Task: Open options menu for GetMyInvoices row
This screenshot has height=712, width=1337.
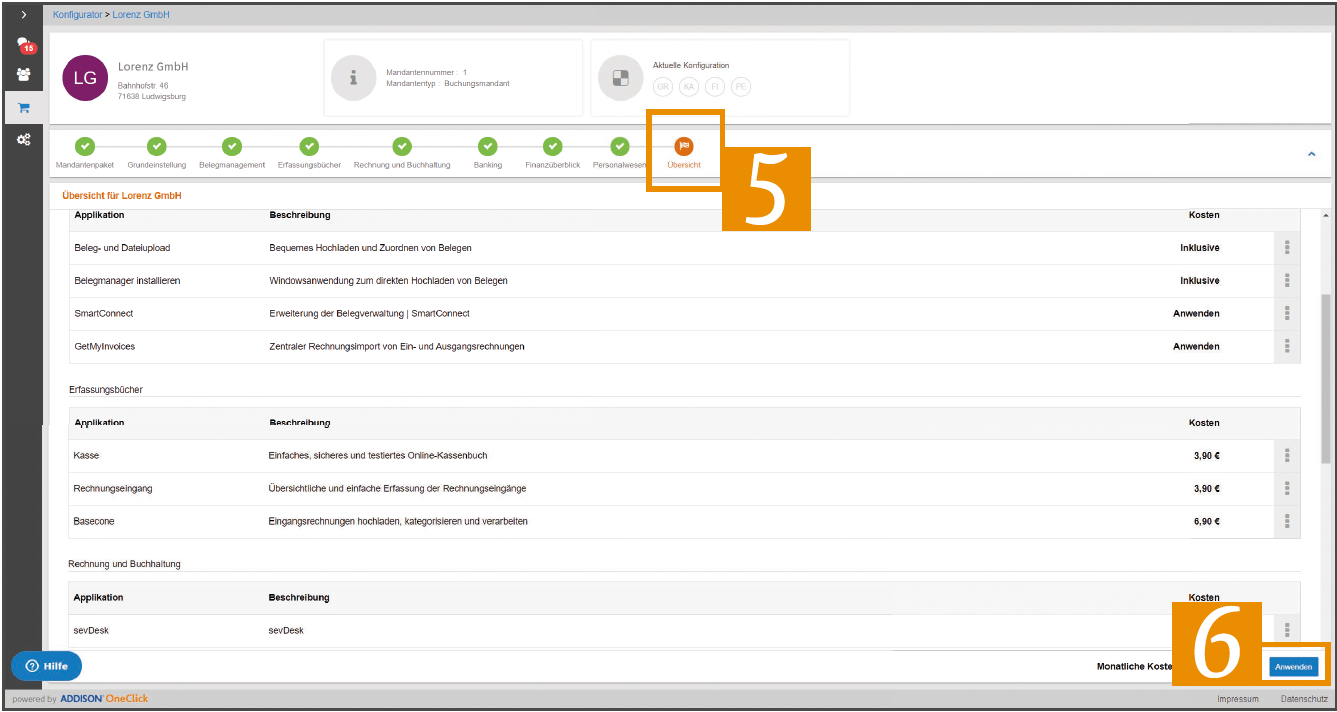Action: [x=1287, y=346]
